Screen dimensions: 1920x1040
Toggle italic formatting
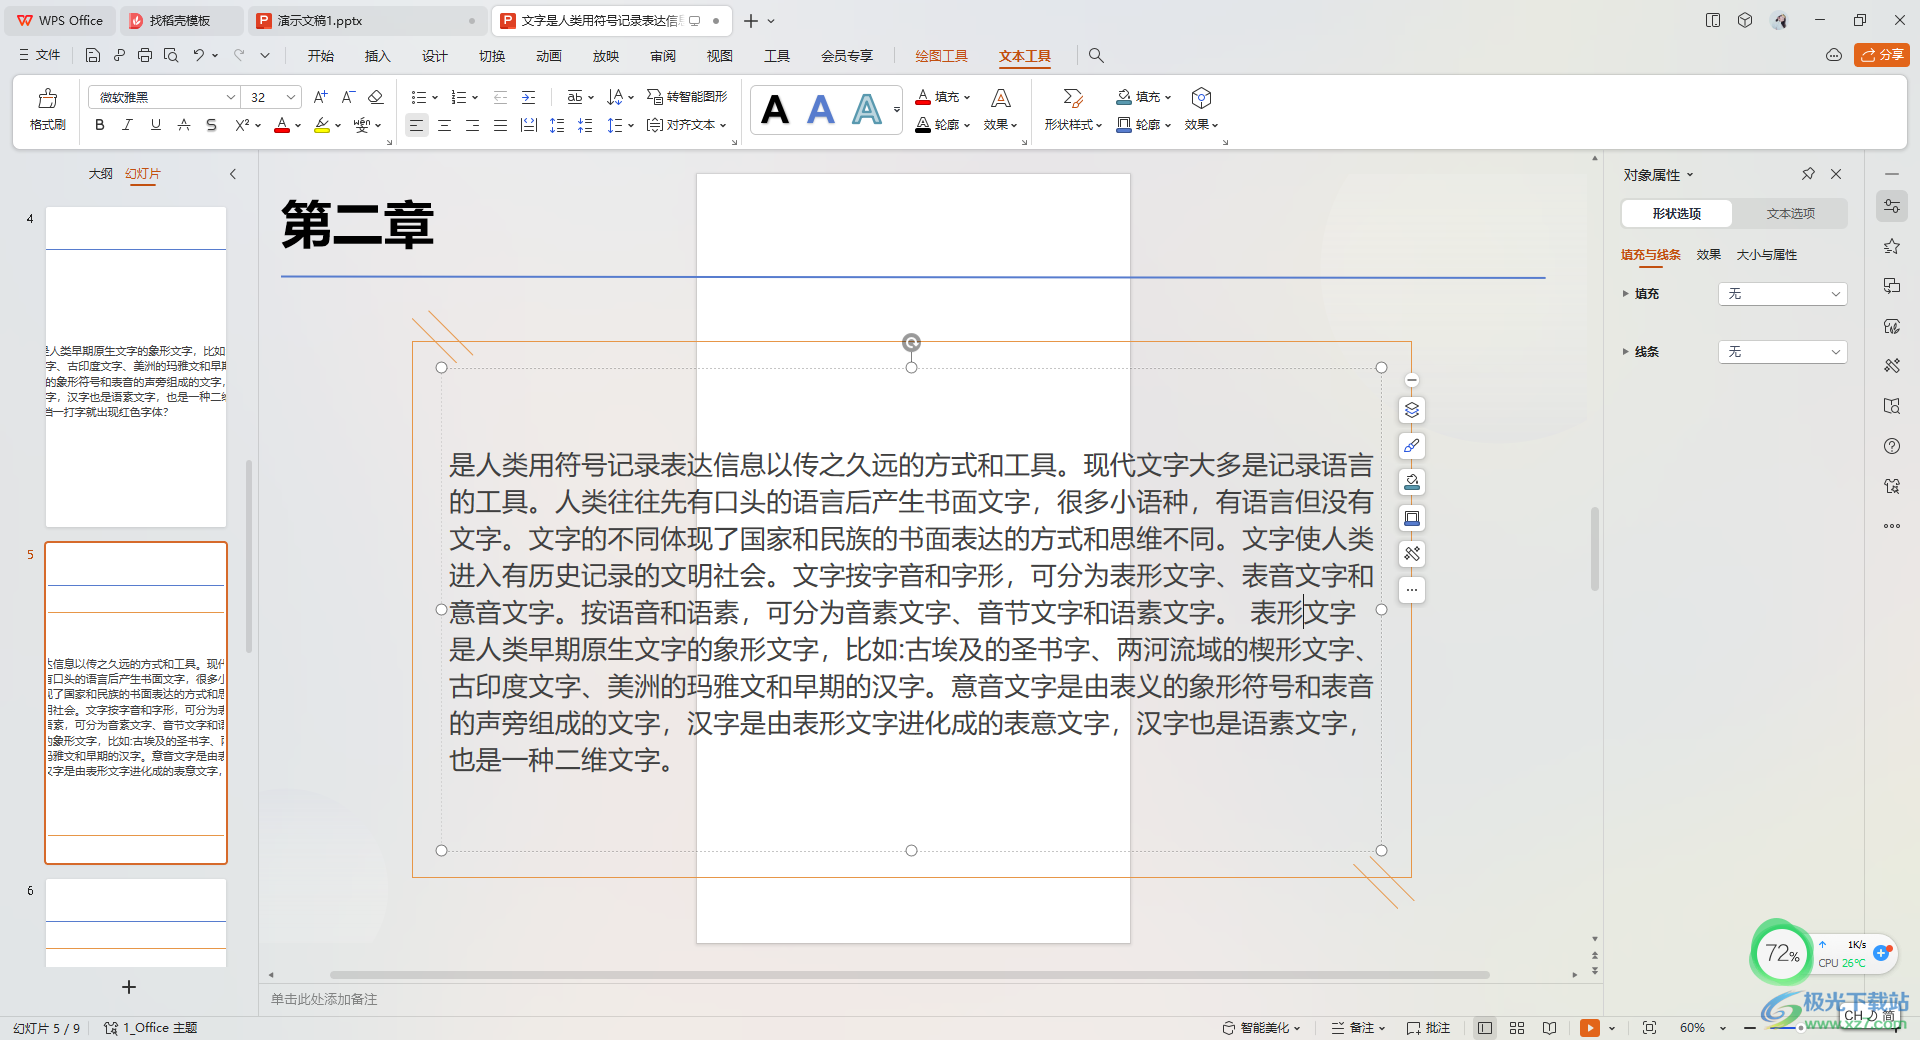click(x=127, y=125)
